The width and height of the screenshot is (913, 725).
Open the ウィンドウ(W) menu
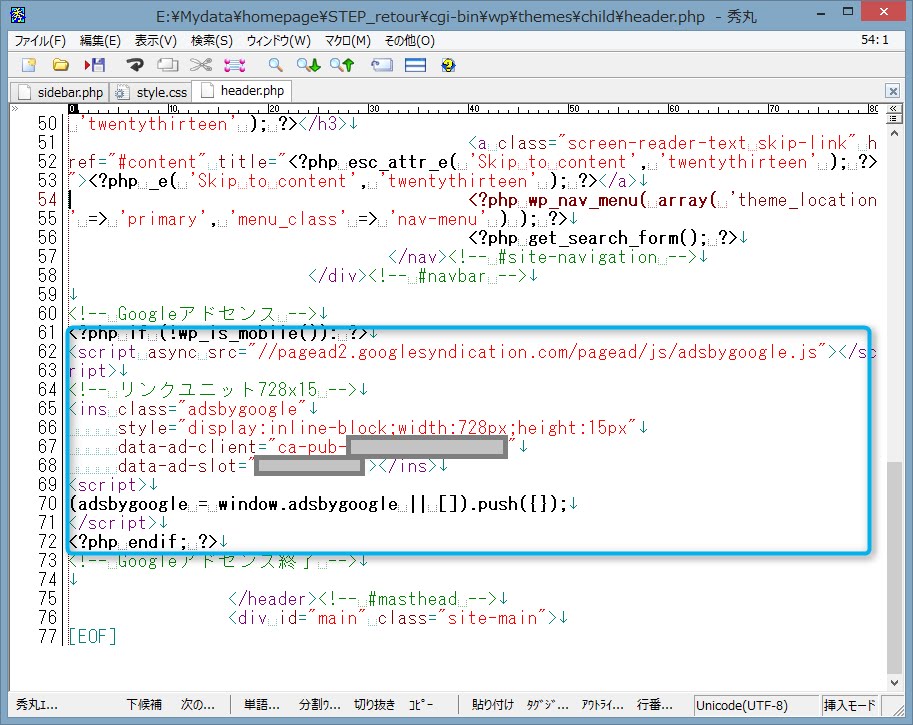click(278, 41)
